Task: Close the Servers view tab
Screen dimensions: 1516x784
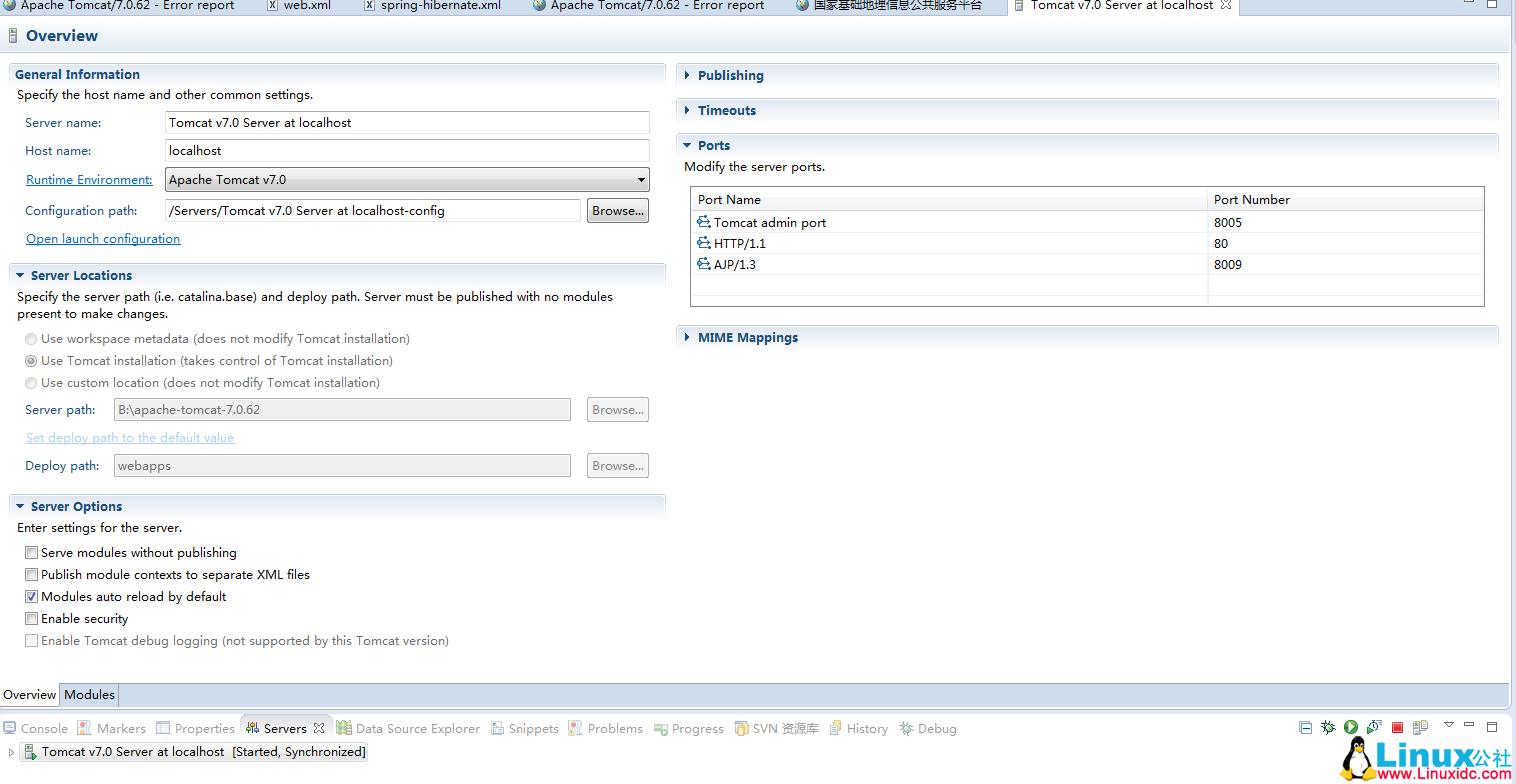Action: pyautogui.click(x=319, y=729)
